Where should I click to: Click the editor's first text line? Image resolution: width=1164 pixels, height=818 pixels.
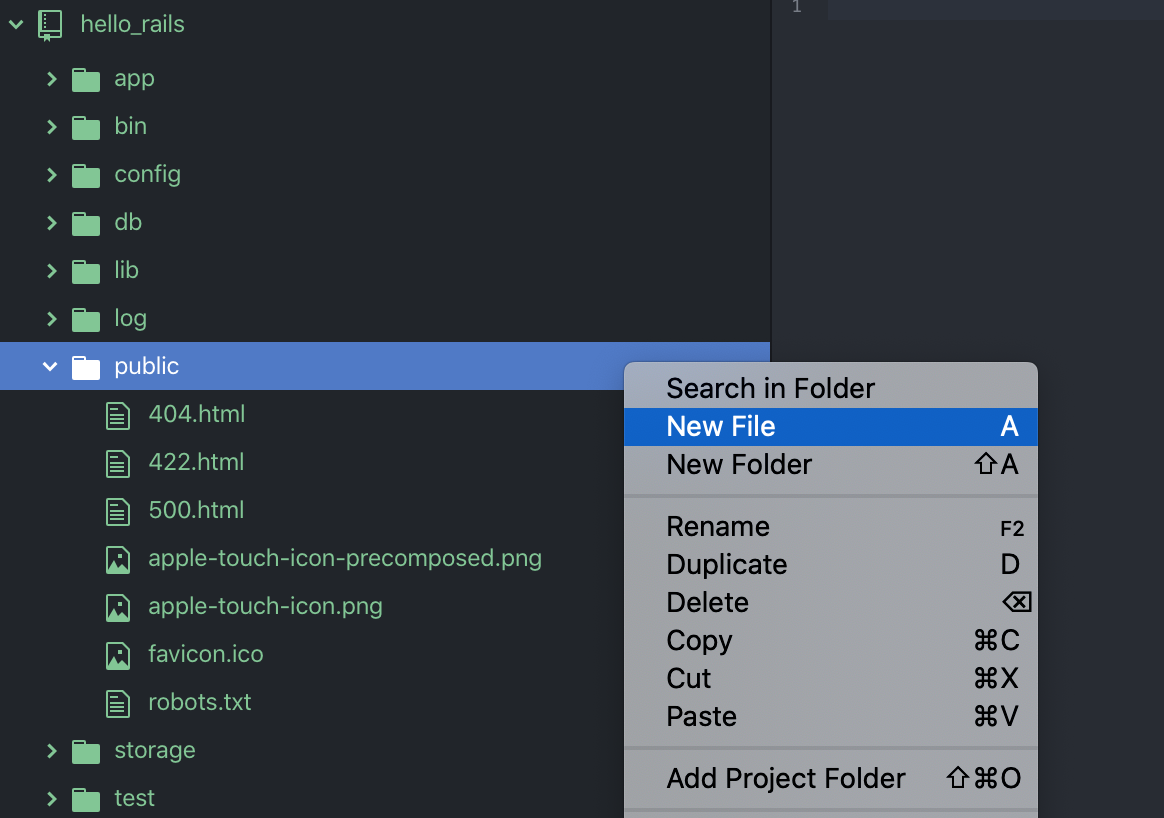coord(995,9)
